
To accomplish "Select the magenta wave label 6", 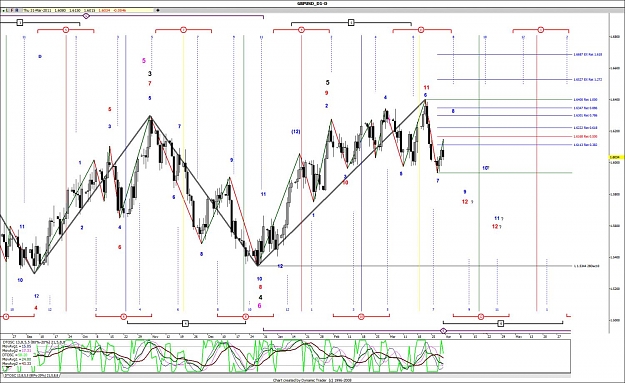I will (x=259, y=306).
